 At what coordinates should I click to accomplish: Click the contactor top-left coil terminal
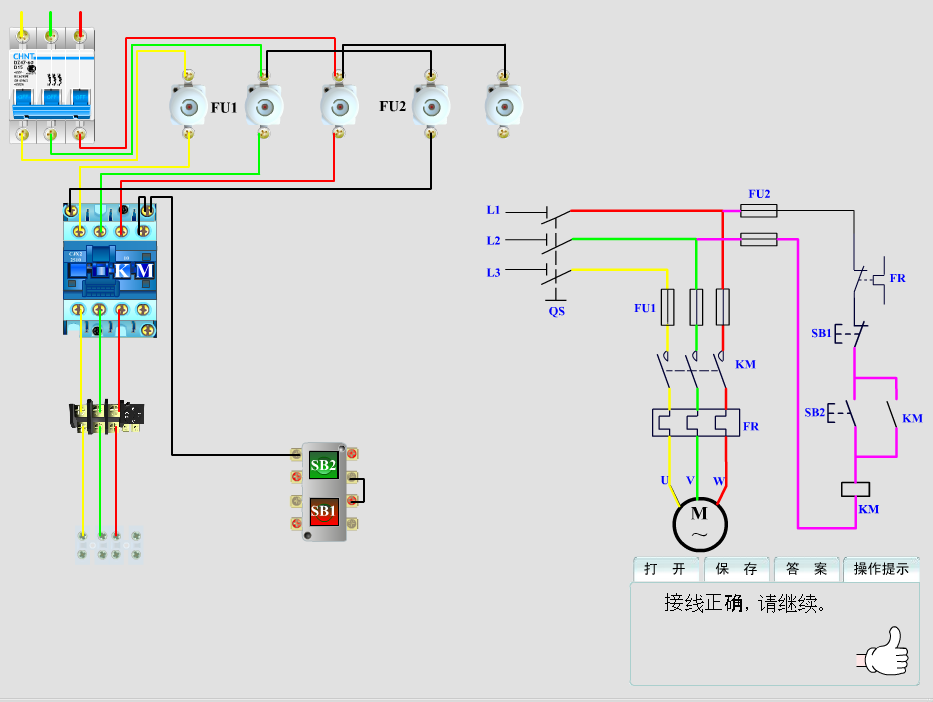[x=71, y=211]
